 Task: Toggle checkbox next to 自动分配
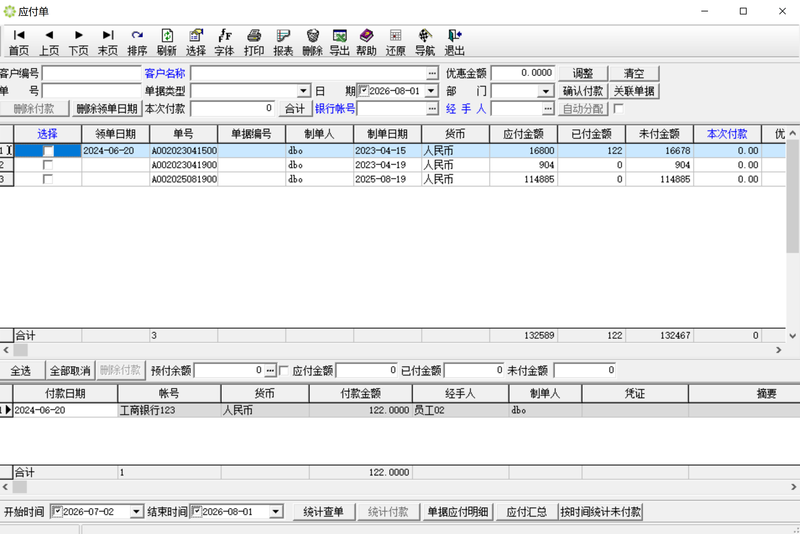pyautogui.click(x=618, y=109)
